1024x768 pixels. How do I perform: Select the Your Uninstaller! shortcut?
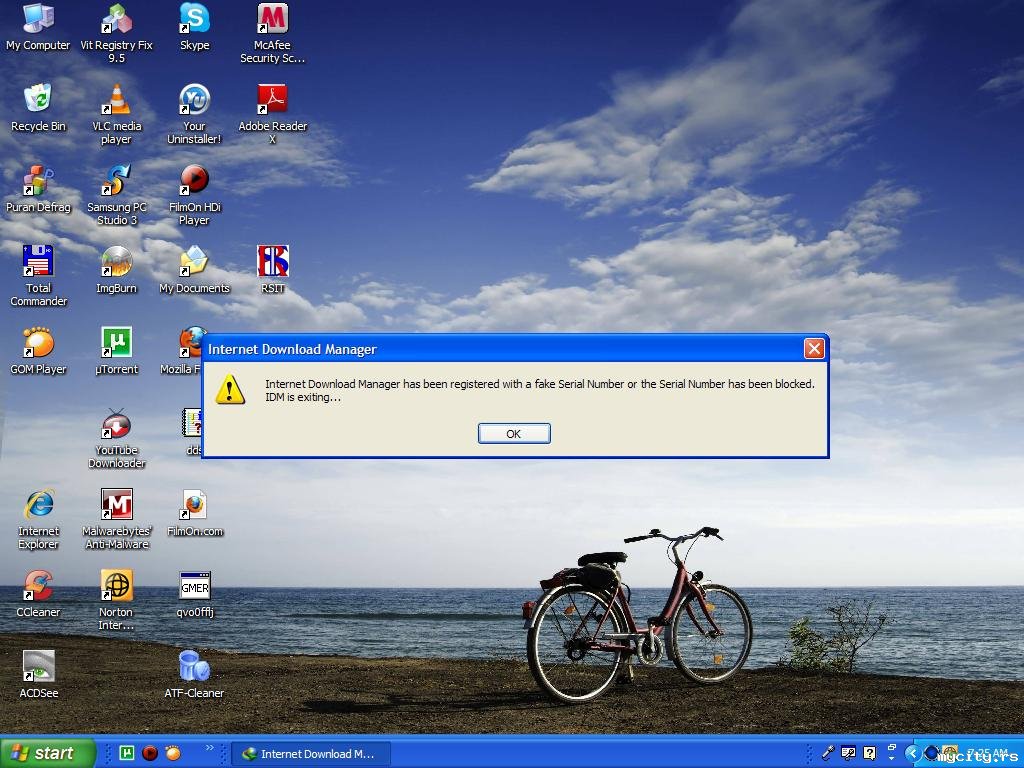[x=195, y=114]
